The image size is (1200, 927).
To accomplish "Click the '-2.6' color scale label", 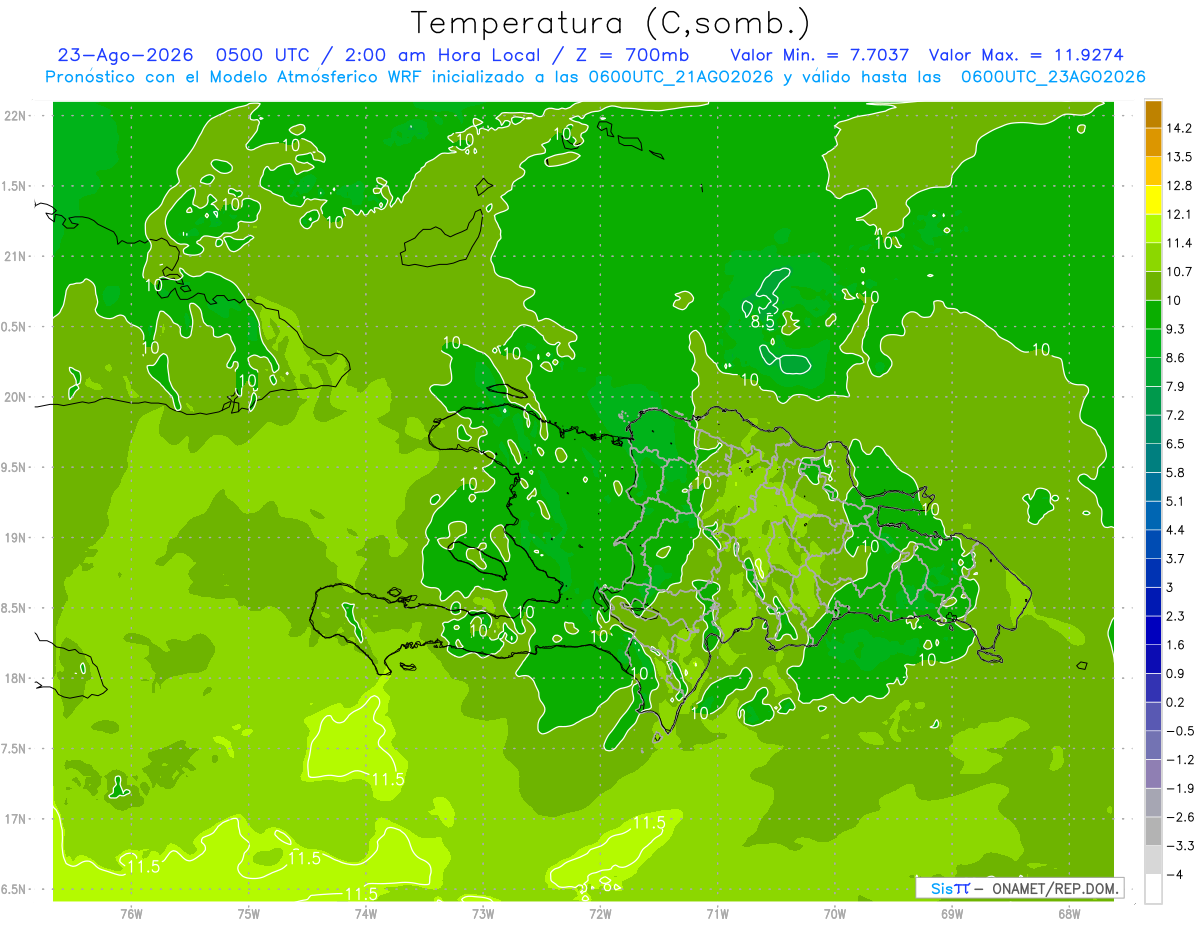I will (1180, 816).
